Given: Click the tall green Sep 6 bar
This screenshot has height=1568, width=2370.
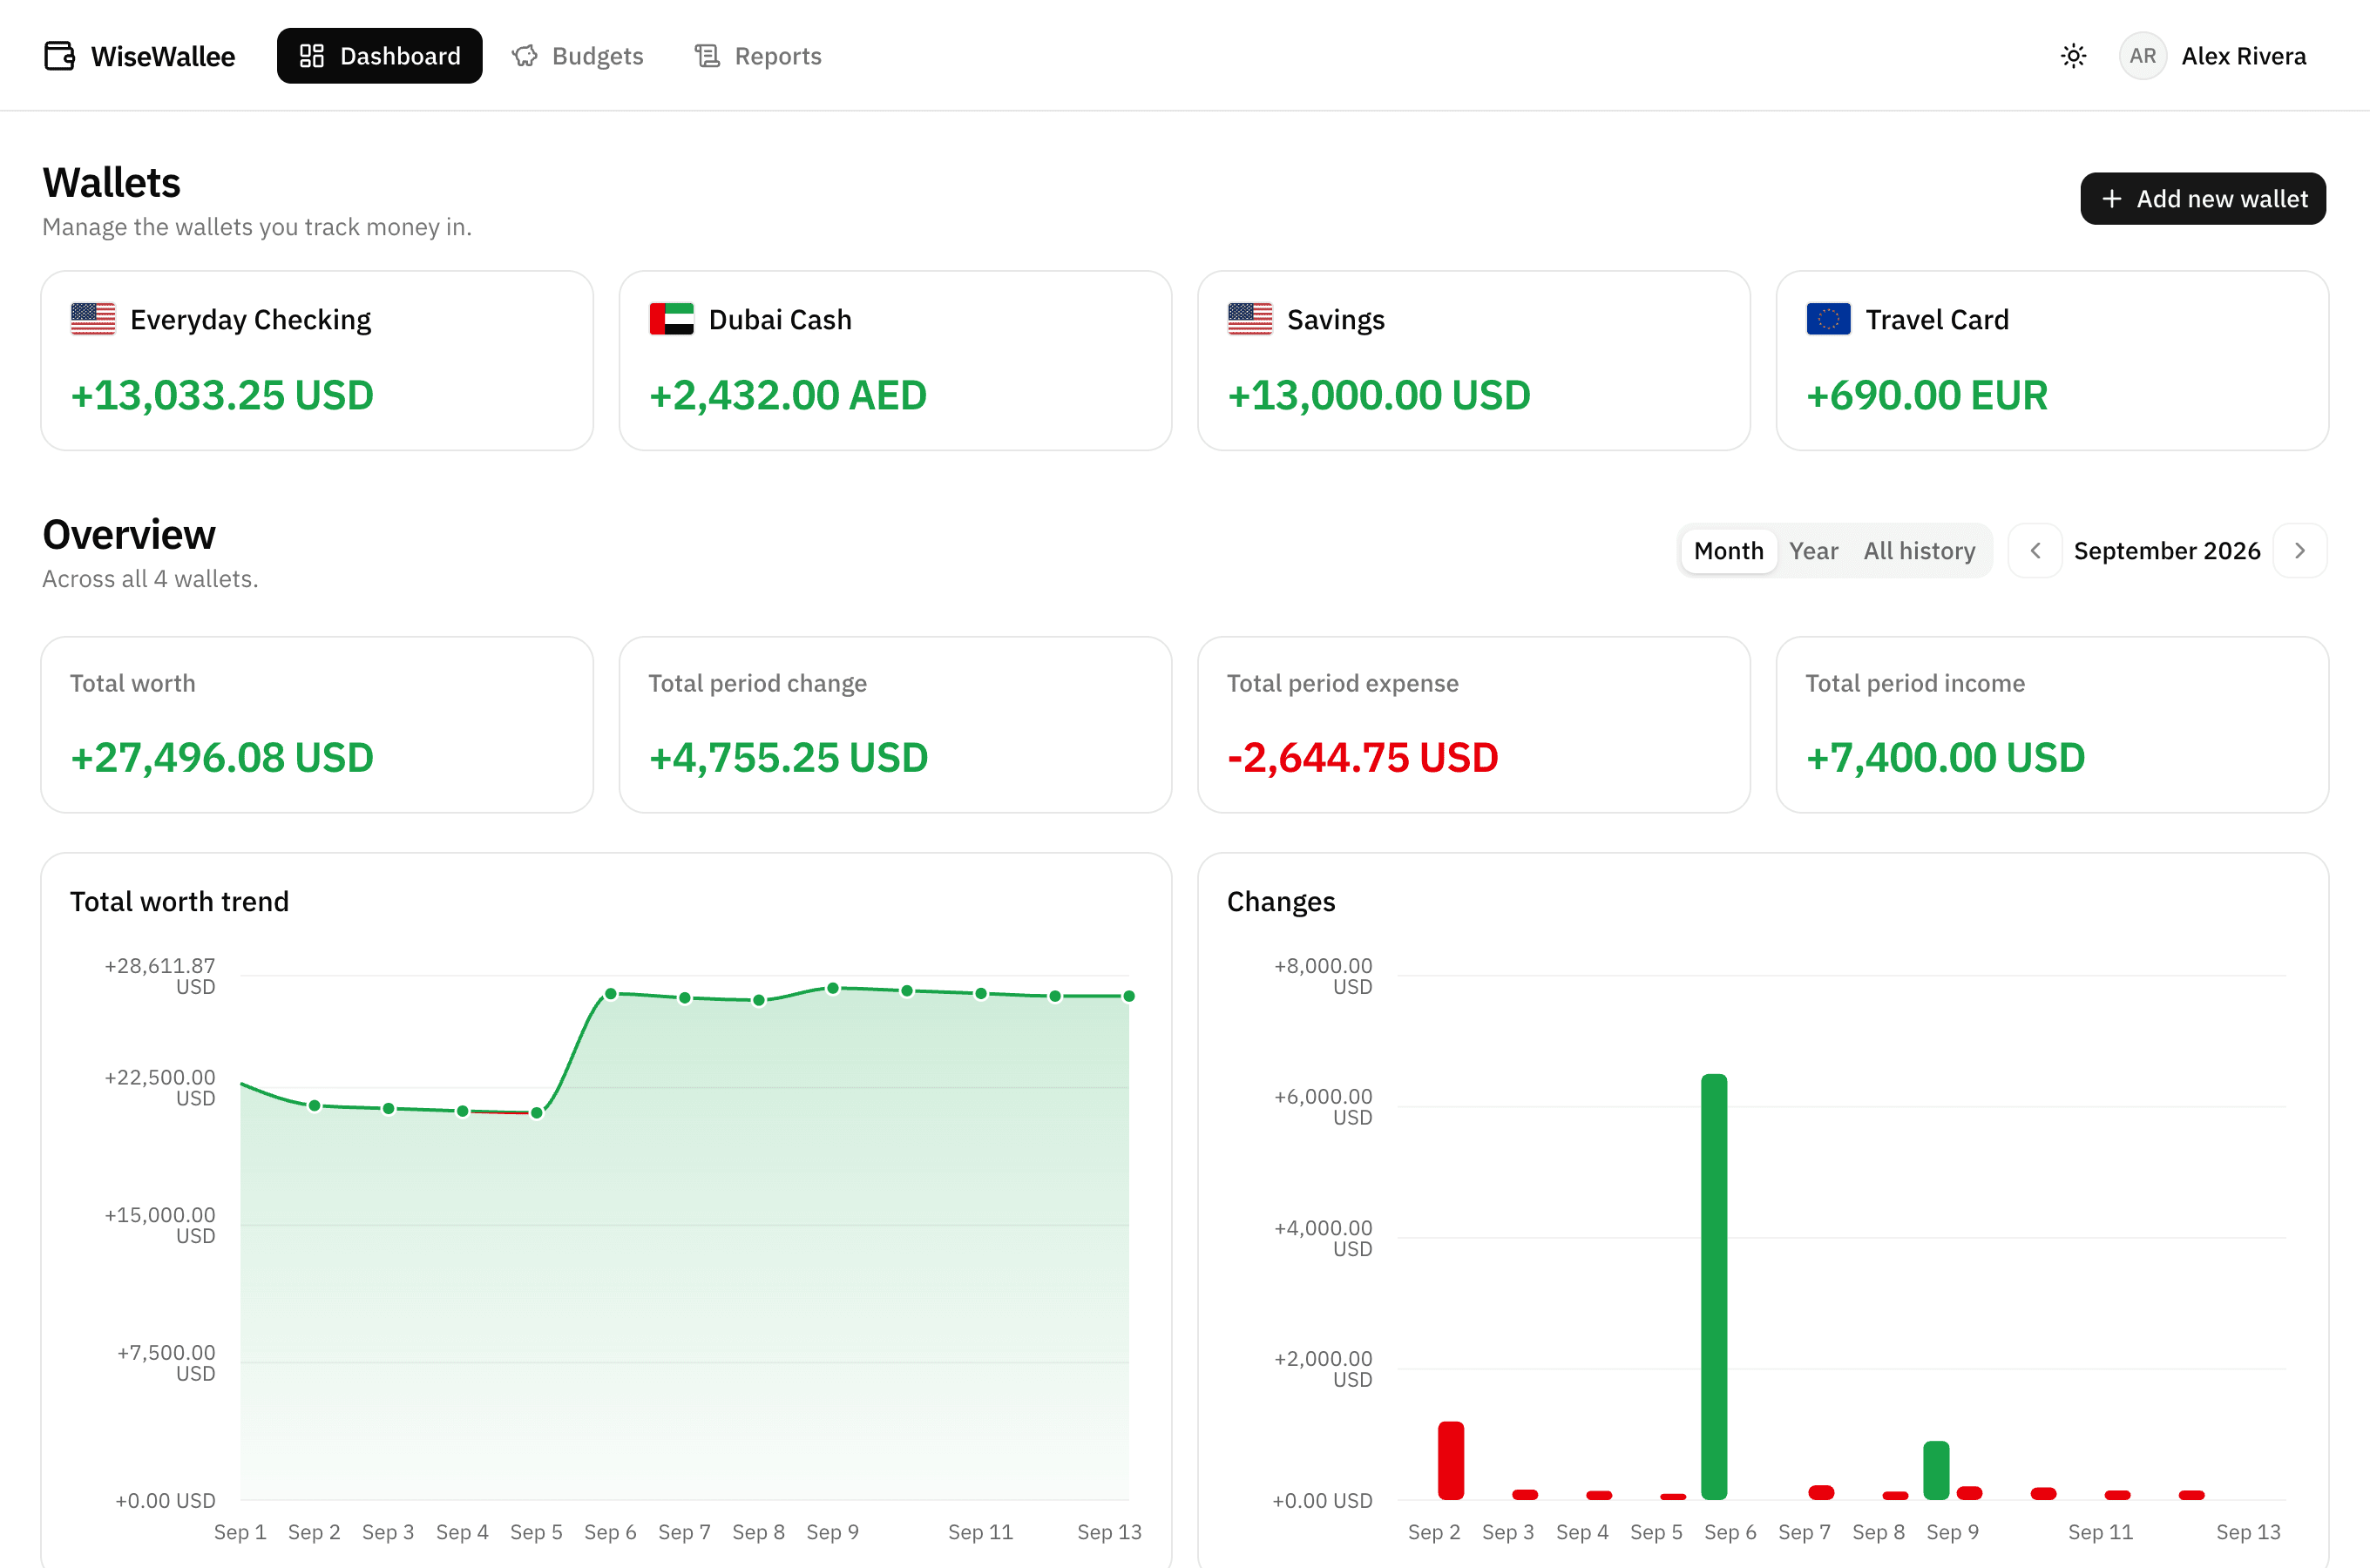Looking at the screenshot, I should coord(1714,1287).
